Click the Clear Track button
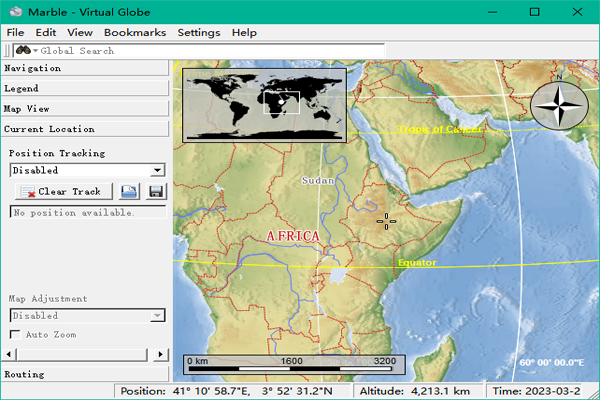Viewport: 600px width, 400px height. tap(64, 191)
